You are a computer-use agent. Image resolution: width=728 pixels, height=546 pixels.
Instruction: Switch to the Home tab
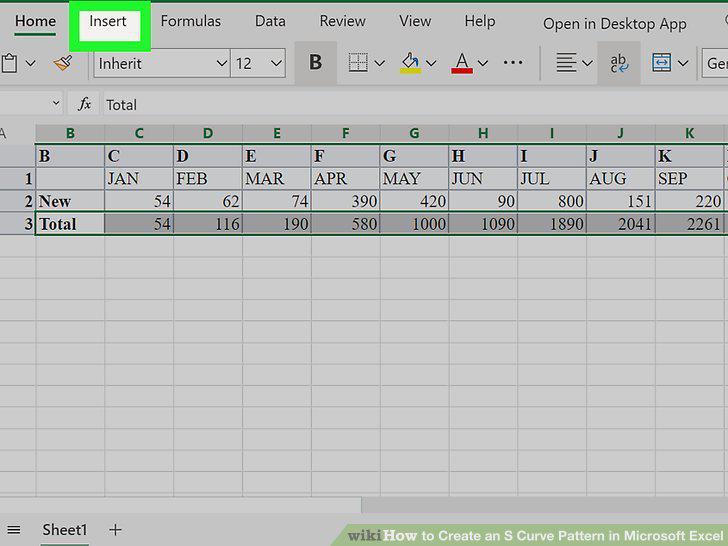35,21
